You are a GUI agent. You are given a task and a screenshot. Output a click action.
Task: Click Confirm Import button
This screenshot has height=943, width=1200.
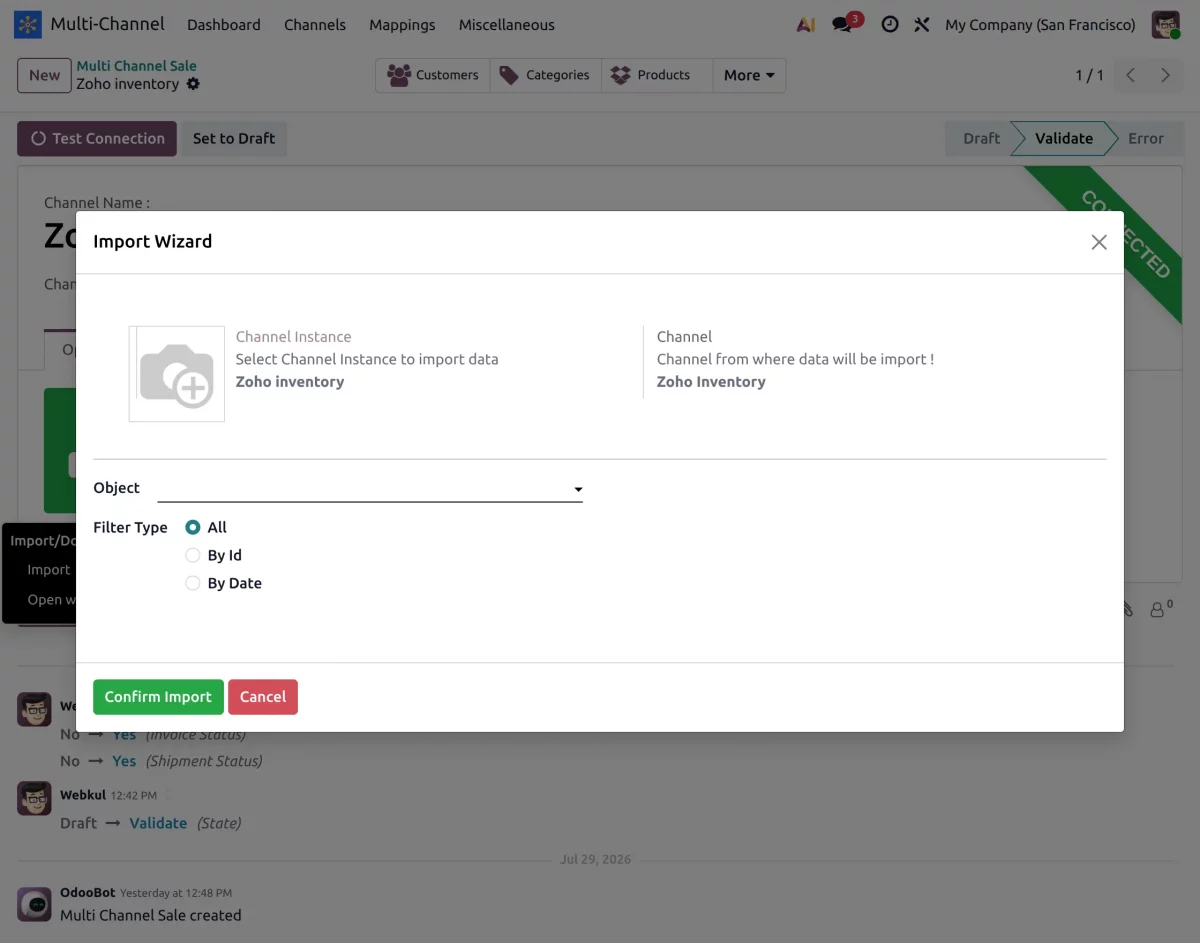pyautogui.click(x=158, y=697)
